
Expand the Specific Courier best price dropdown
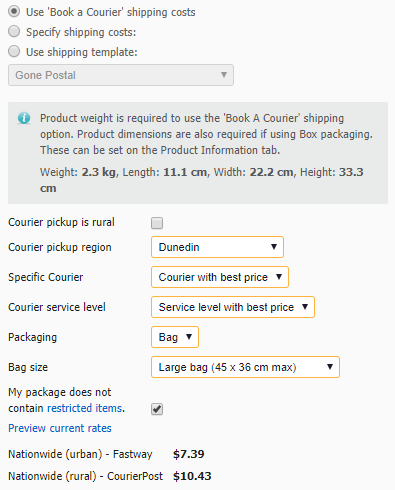[220, 277]
